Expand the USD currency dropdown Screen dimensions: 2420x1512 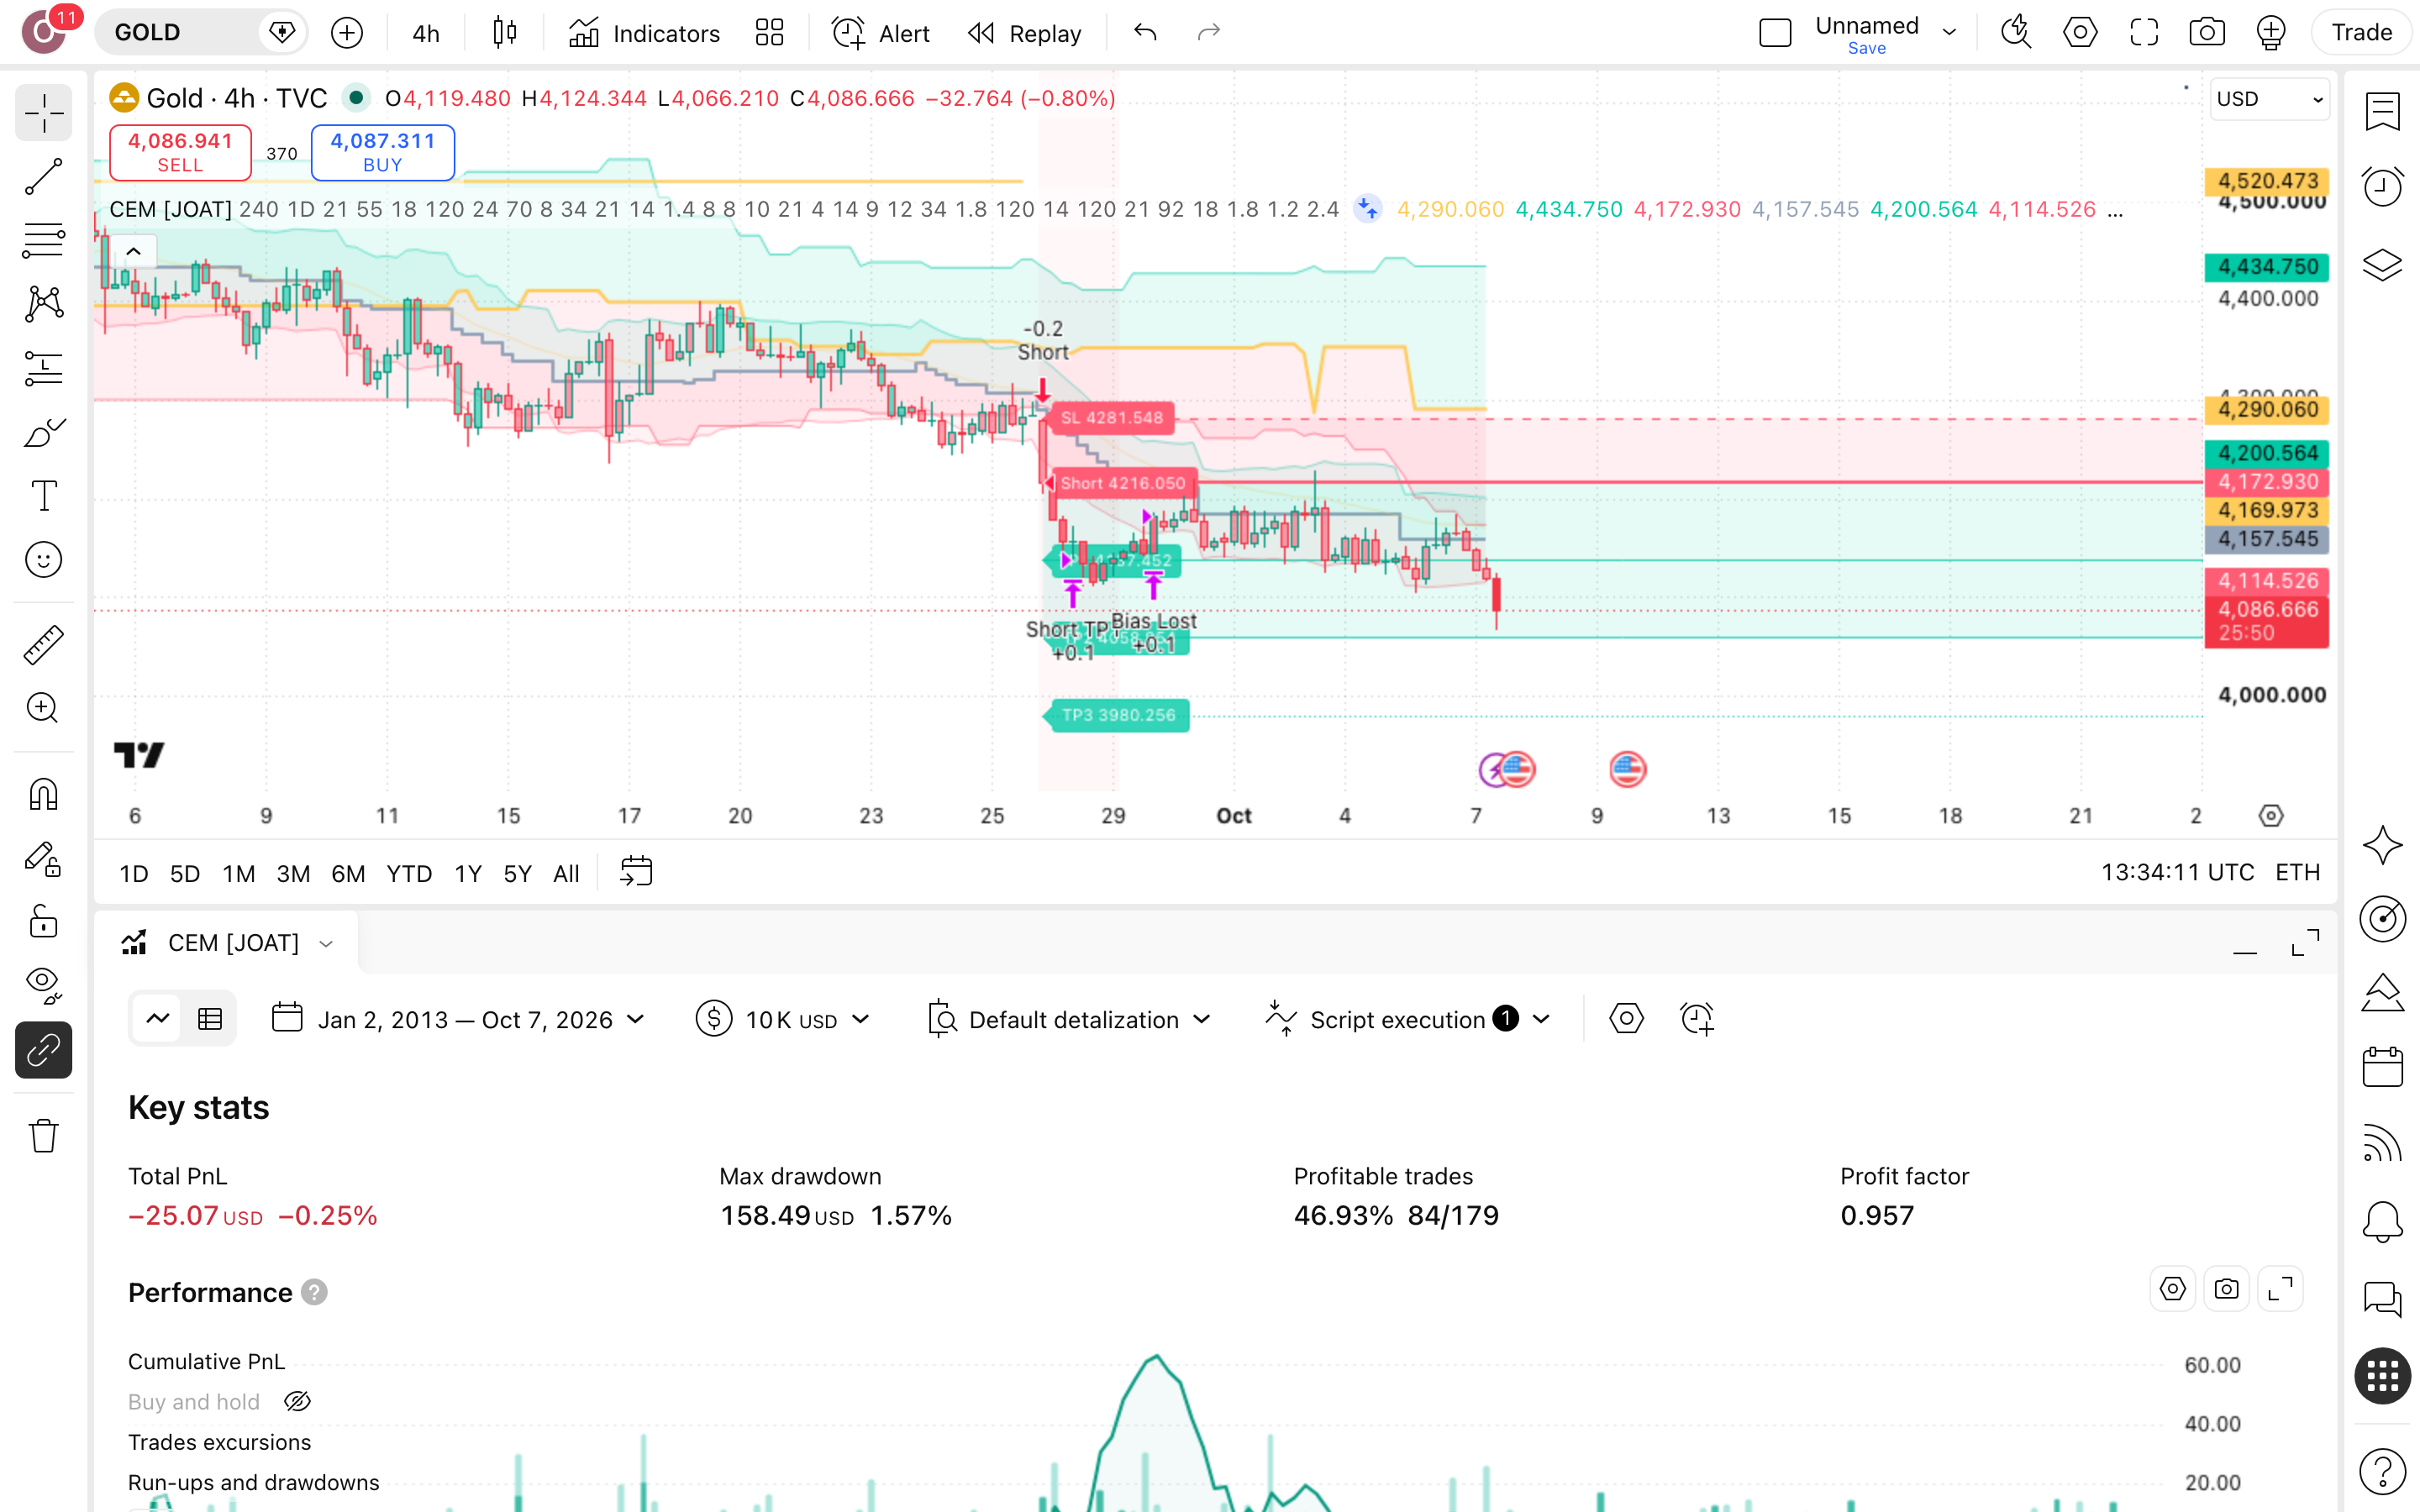click(x=2269, y=99)
